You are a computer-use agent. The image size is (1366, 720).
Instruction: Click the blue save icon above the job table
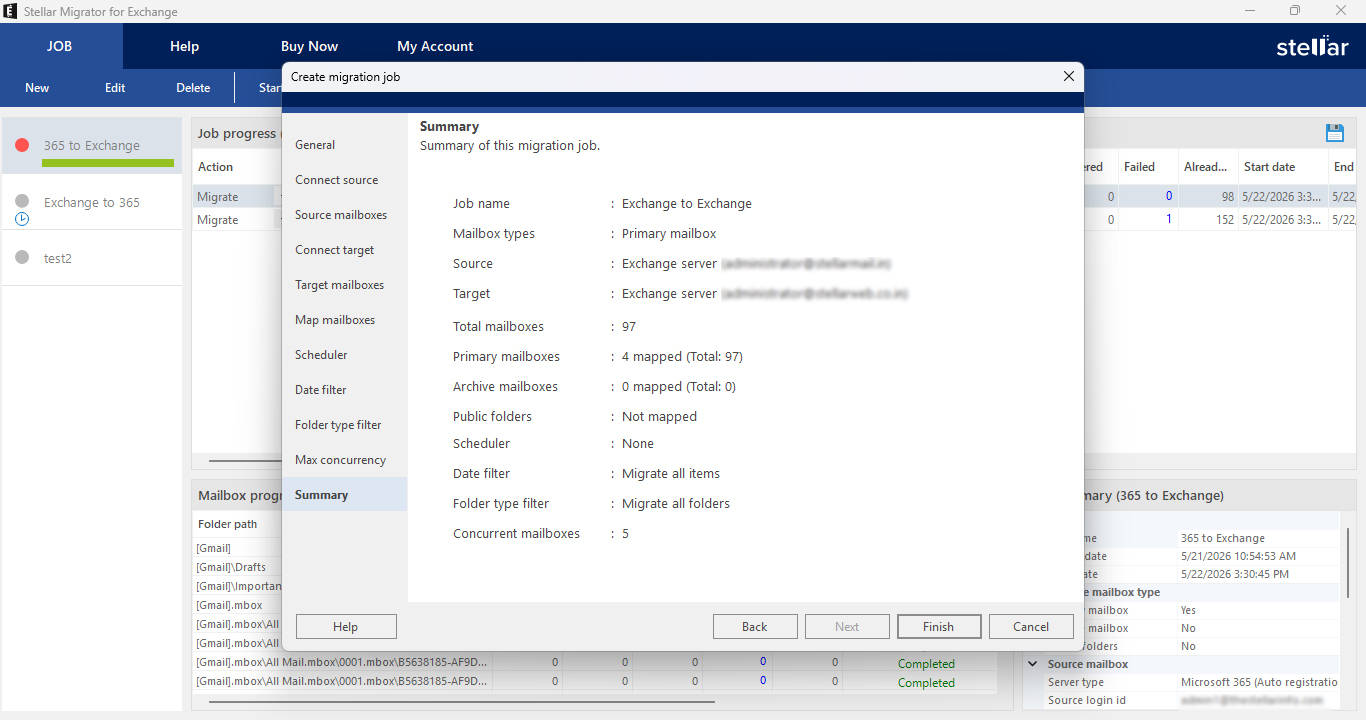pyautogui.click(x=1334, y=133)
